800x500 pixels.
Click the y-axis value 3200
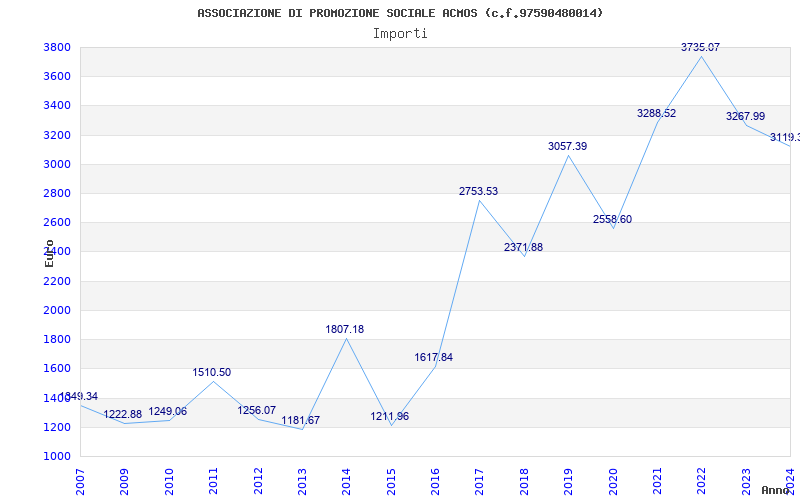tap(57, 136)
